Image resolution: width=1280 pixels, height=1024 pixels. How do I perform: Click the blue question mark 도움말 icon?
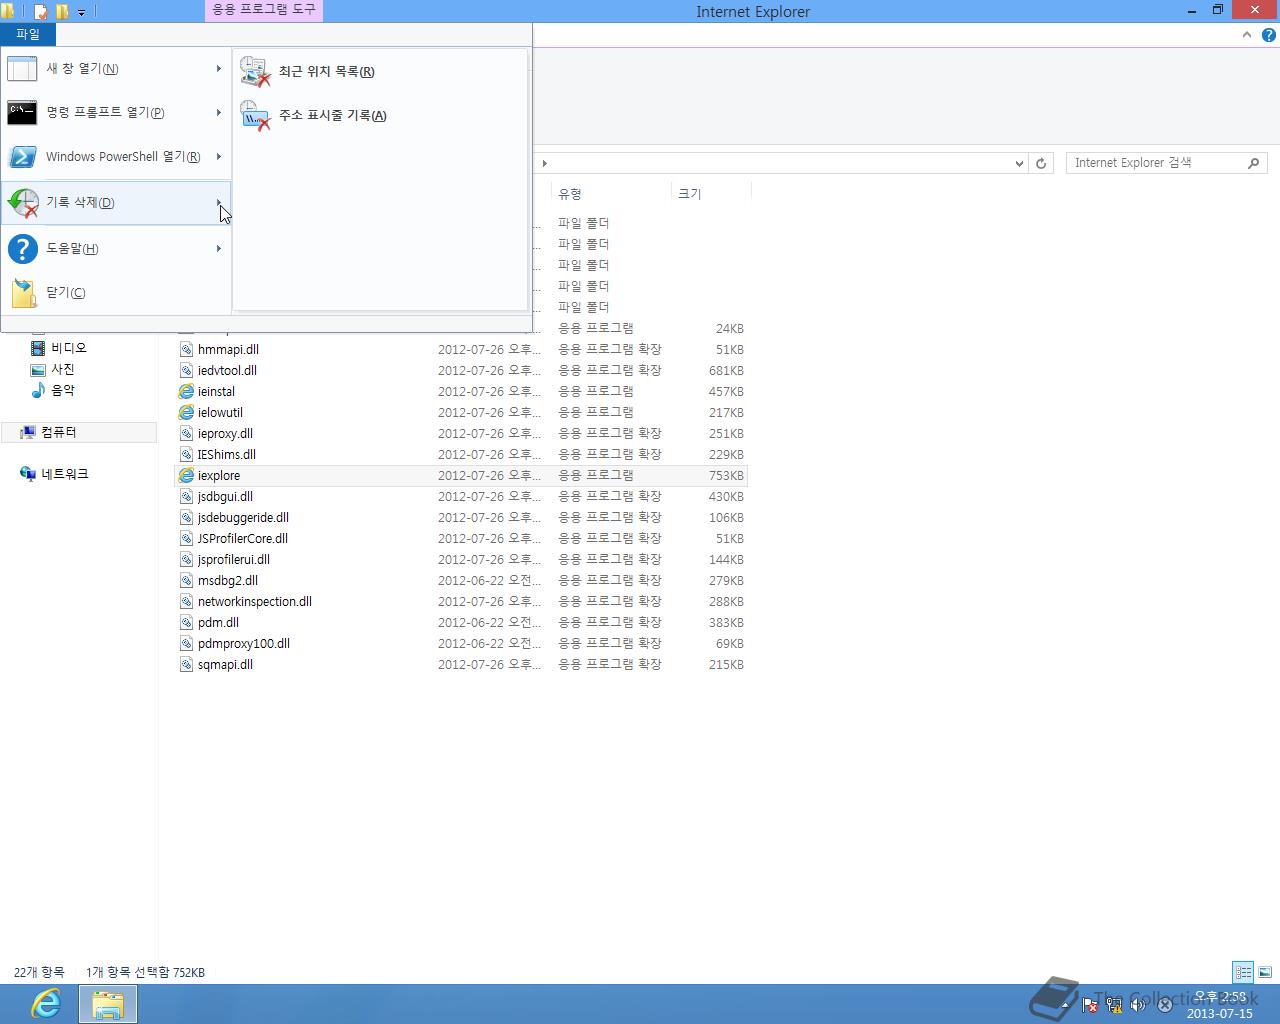tap(22, 249)
